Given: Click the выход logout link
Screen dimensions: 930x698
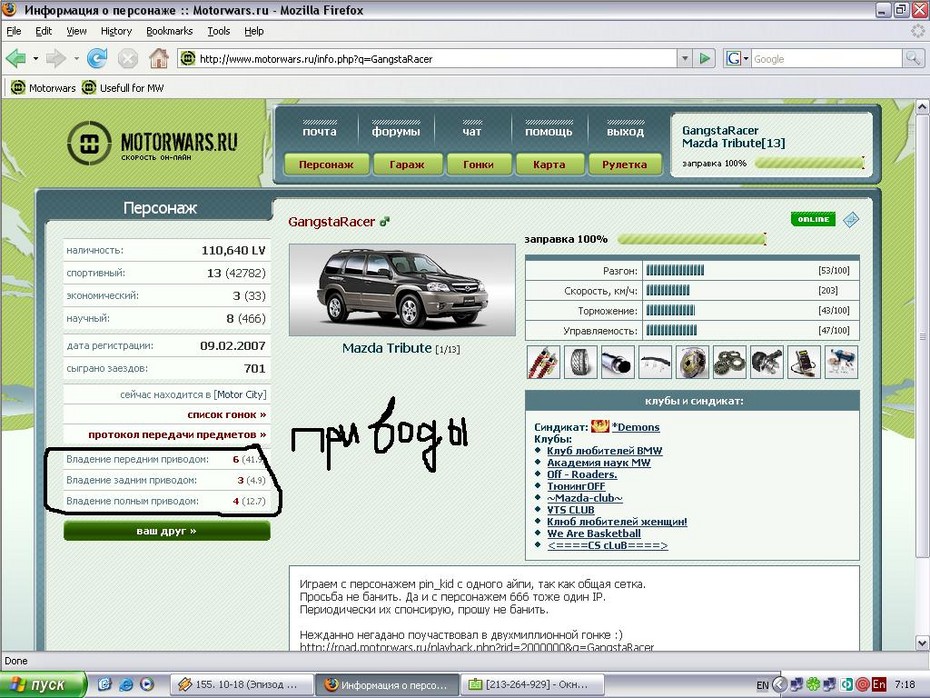Looking at the screenshot, I should coord(625,131).
